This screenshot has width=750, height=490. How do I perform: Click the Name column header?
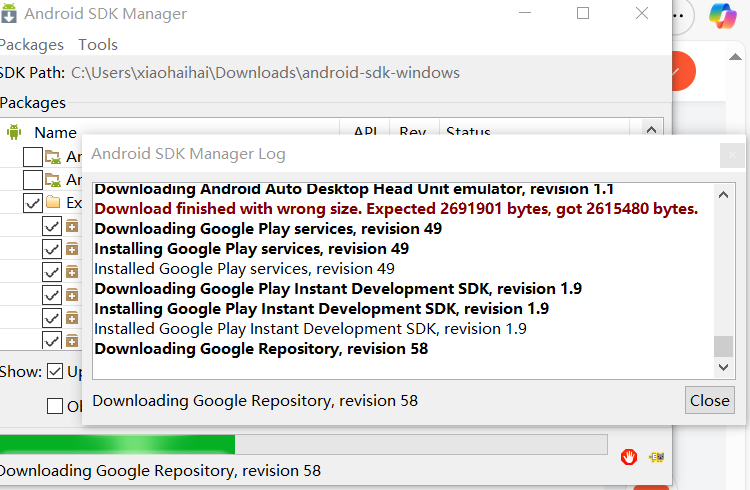[x=55, y=132]
